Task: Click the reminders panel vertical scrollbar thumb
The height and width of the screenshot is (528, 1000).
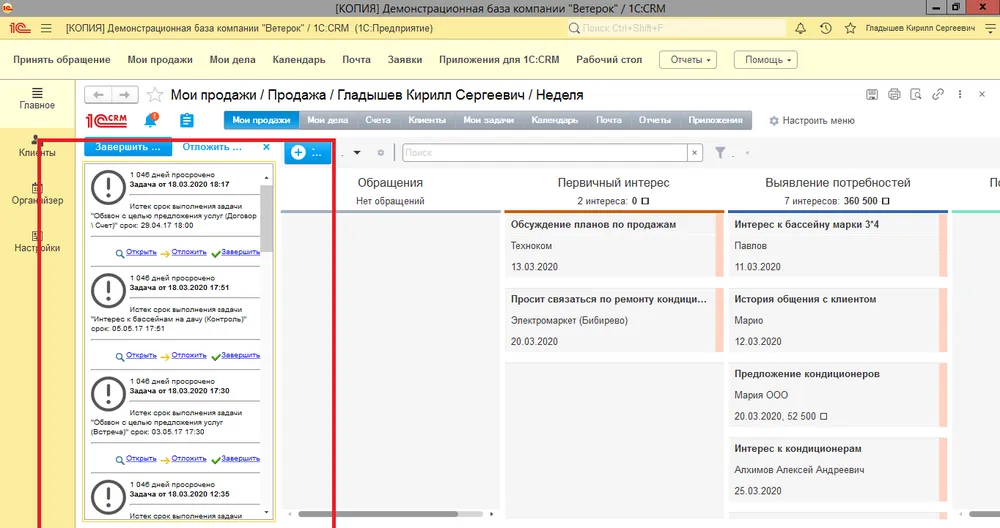Action: (267, 218)
